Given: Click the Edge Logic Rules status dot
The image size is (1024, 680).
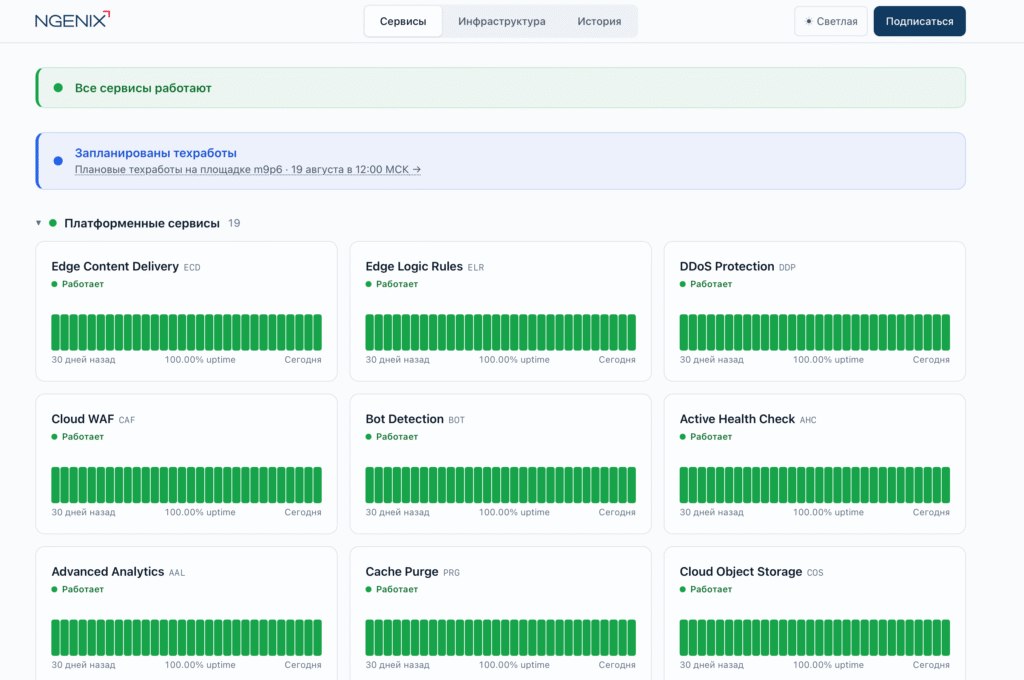Looking at the screenshot, I should click(368, 284).
